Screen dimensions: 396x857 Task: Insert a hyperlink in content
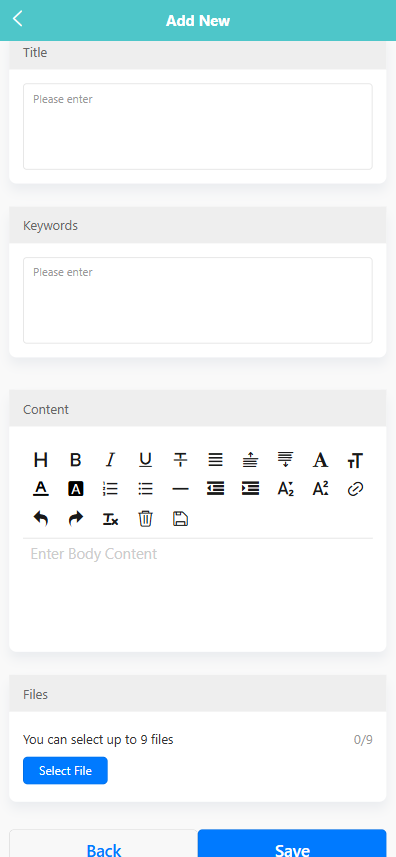355,489
